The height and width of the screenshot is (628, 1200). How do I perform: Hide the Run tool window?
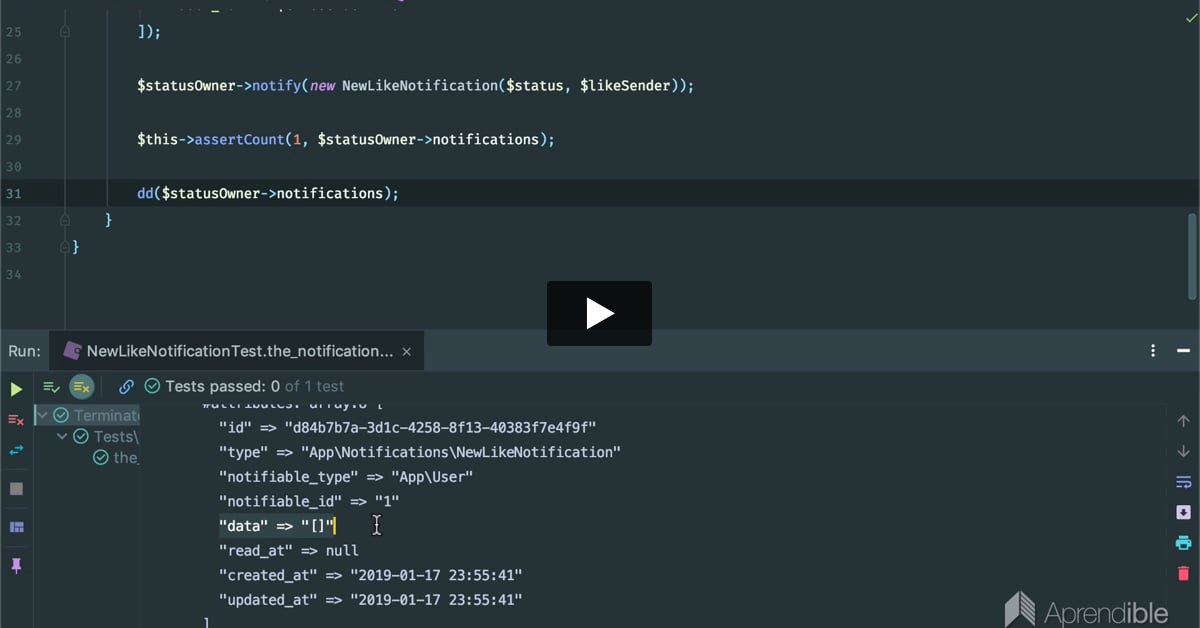[1183, 351]
